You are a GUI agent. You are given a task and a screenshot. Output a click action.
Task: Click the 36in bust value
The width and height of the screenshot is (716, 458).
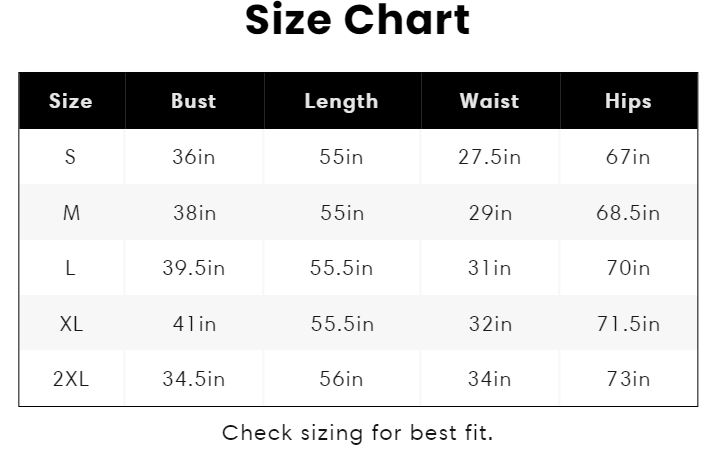coord(193,157)
